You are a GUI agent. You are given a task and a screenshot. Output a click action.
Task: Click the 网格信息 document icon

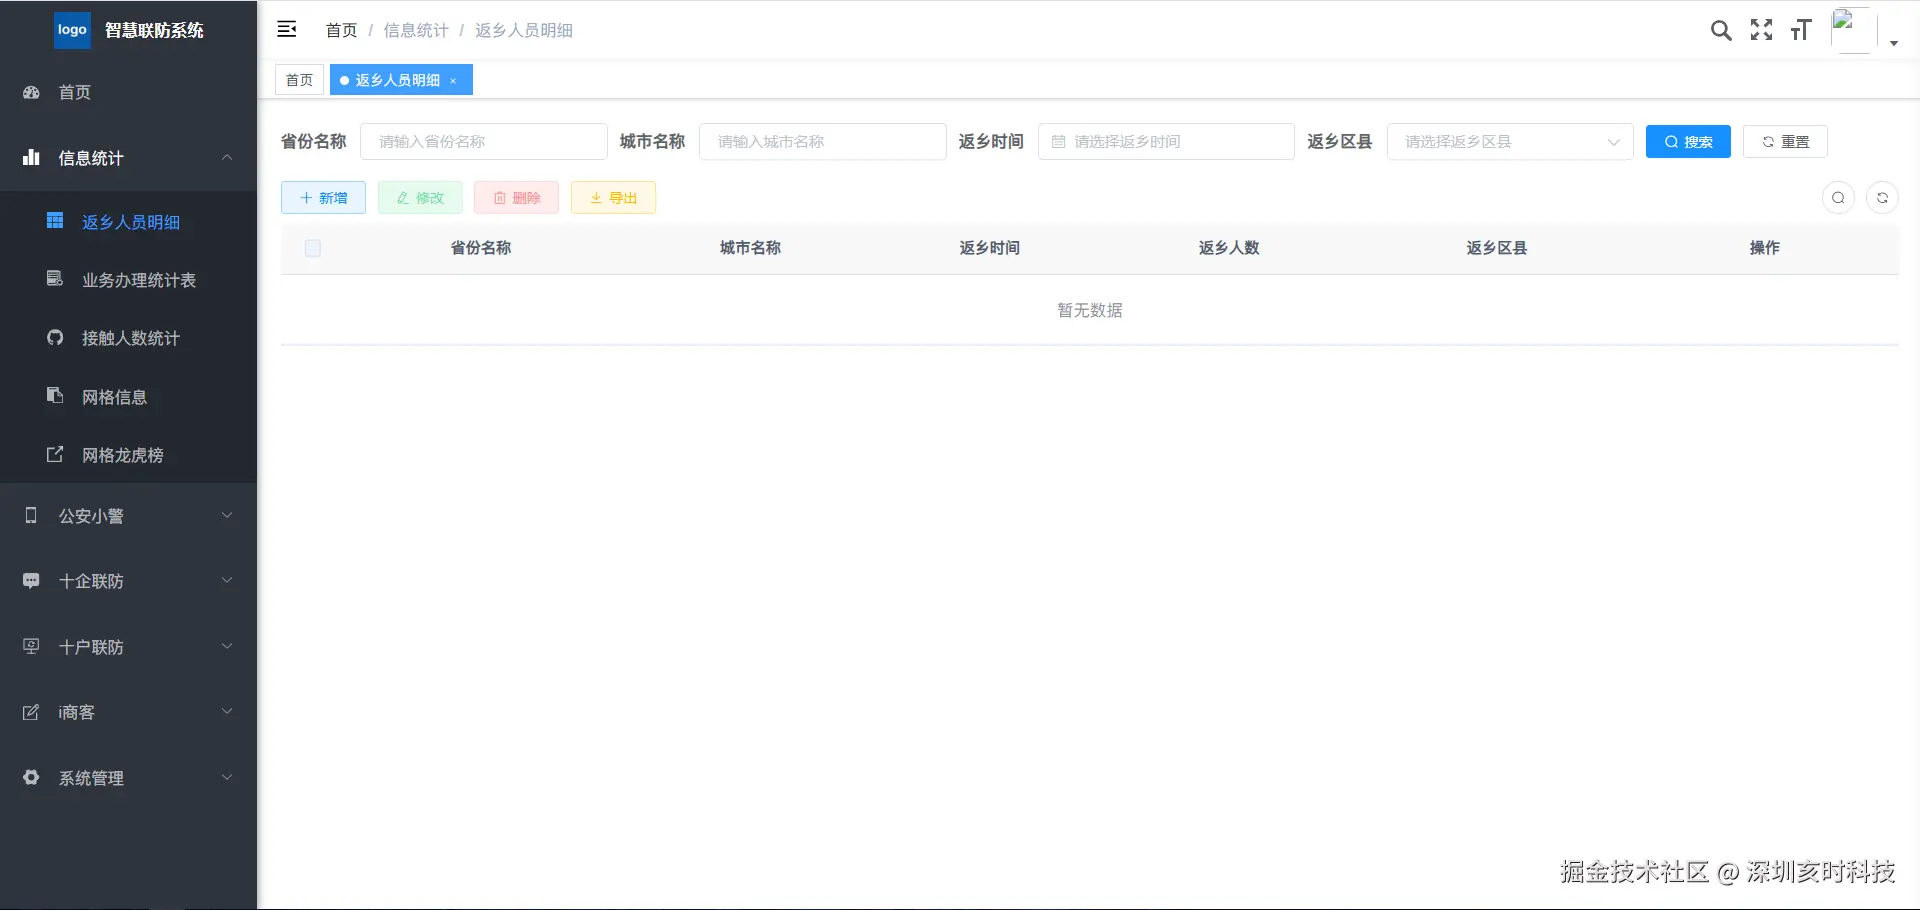[55, 396]
